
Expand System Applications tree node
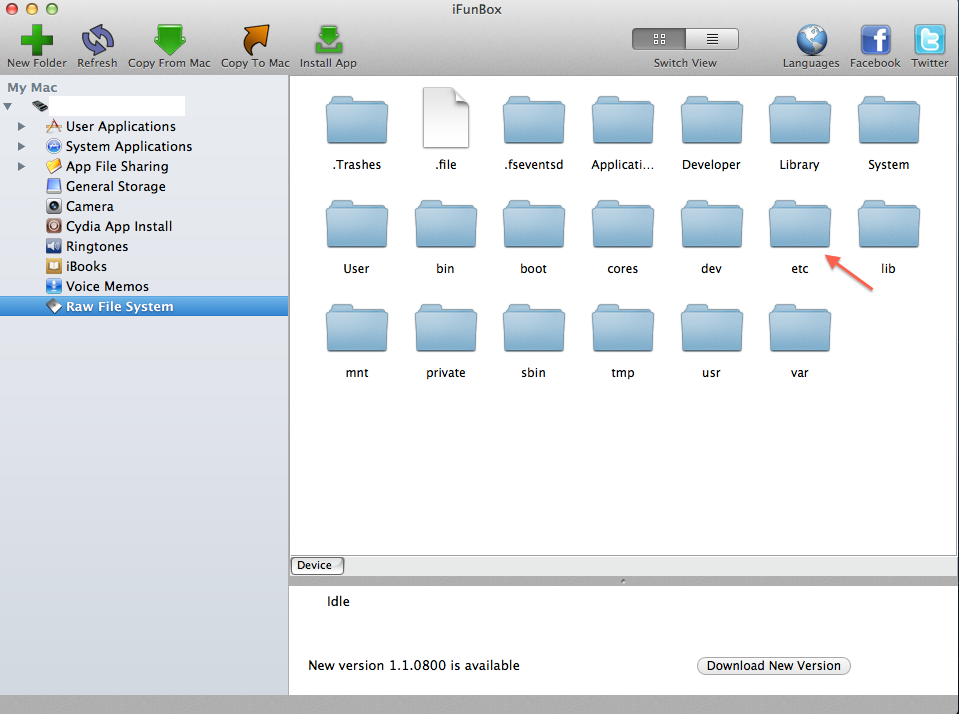pos(21,147)
